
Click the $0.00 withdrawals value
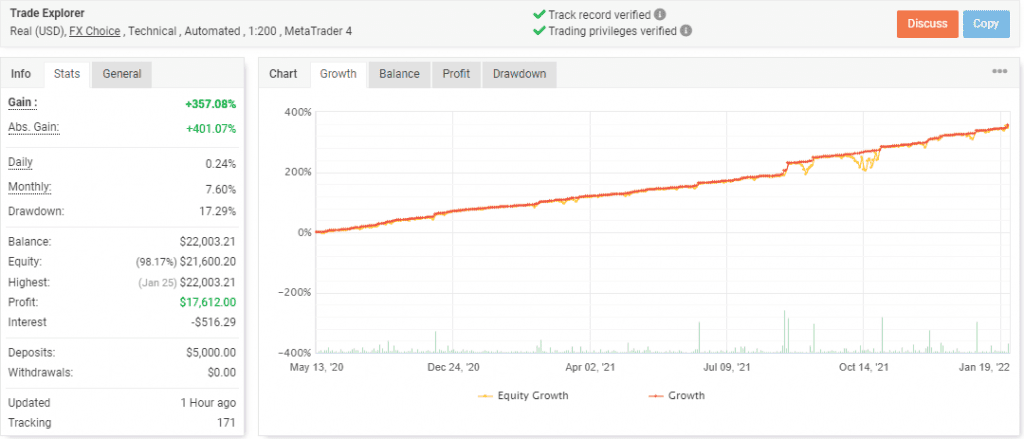[223, 373]
